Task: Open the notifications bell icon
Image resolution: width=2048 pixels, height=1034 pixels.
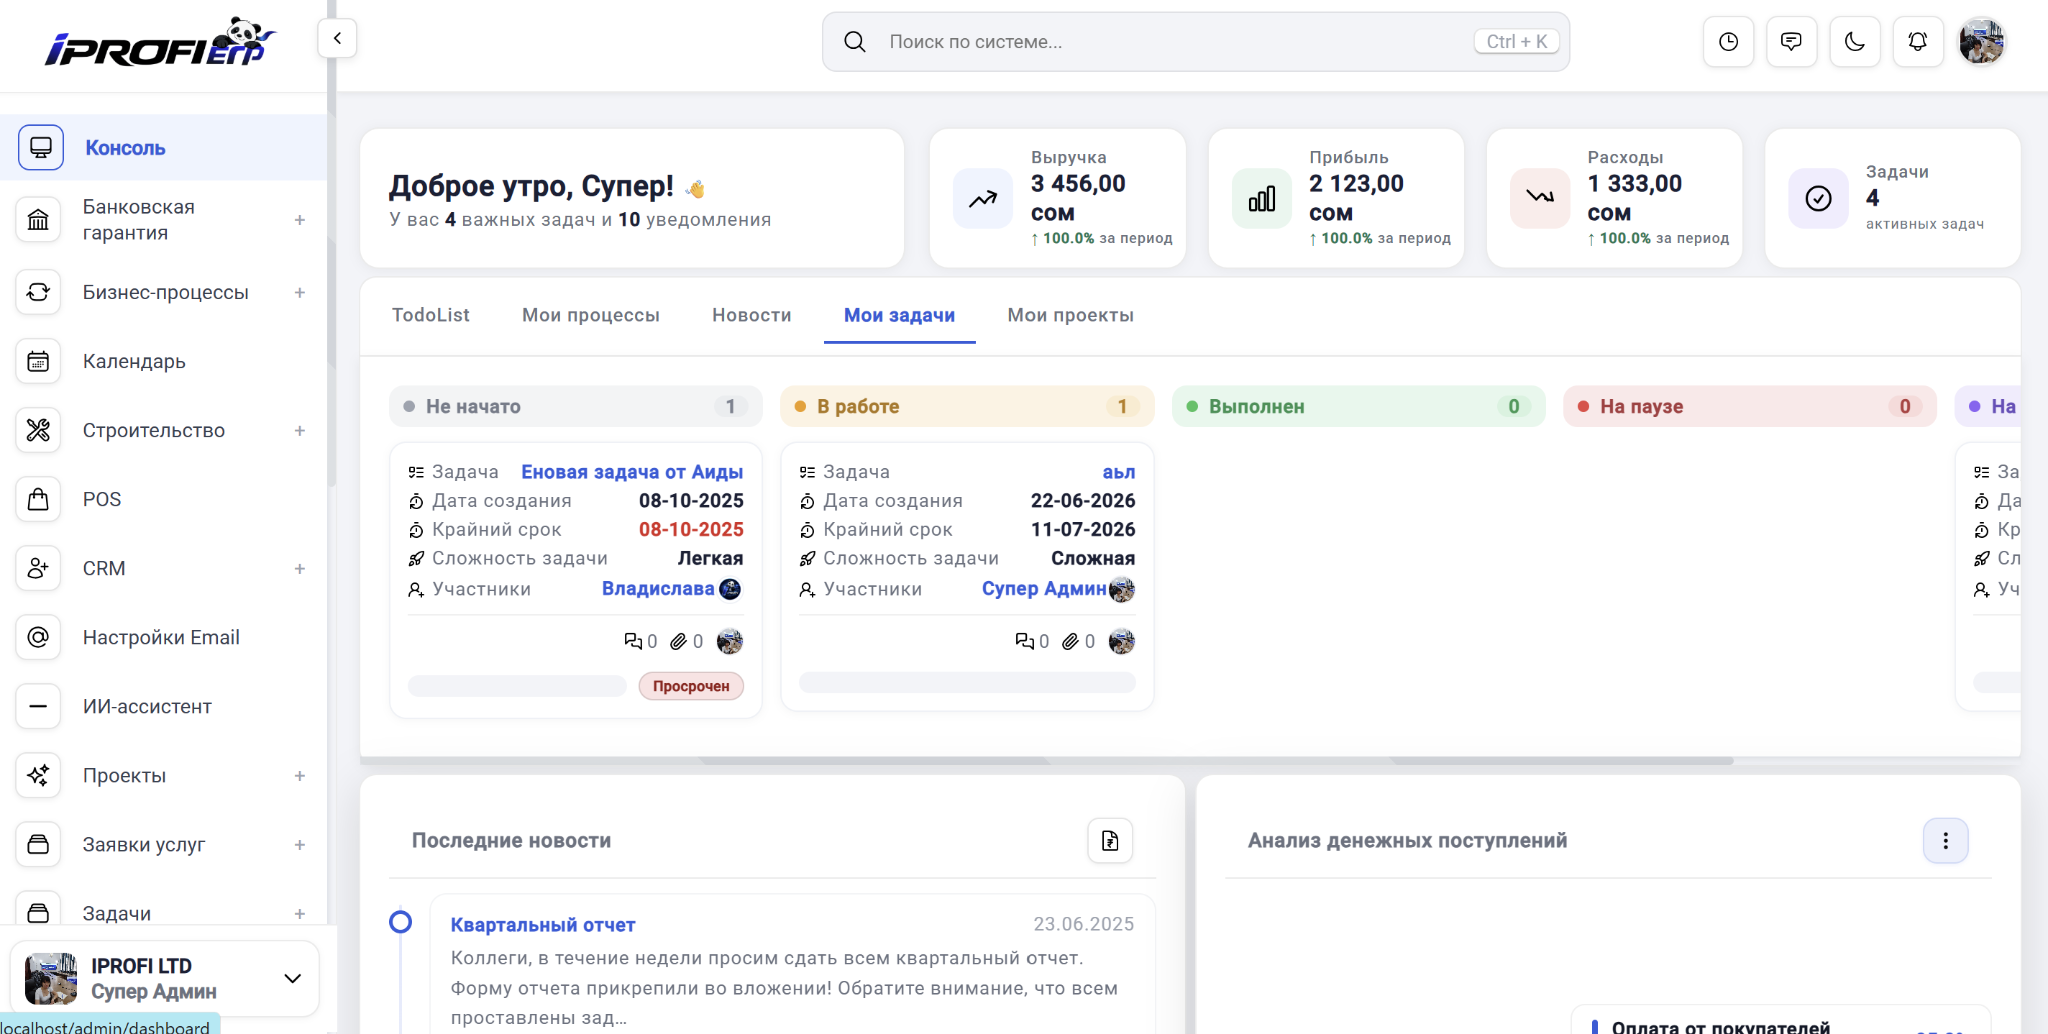Action: (1918, 42)
